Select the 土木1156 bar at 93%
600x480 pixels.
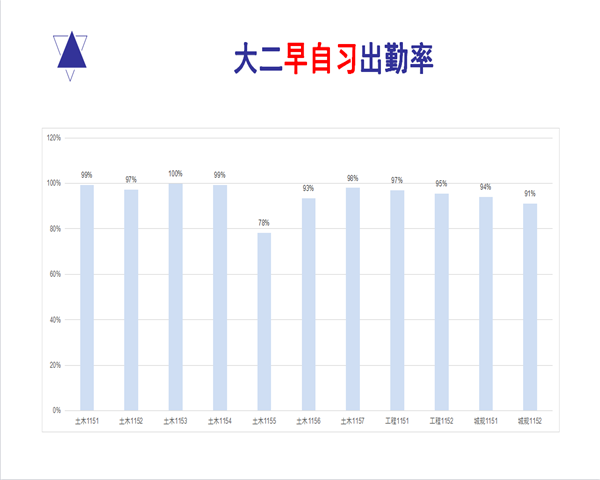[308, 304]
